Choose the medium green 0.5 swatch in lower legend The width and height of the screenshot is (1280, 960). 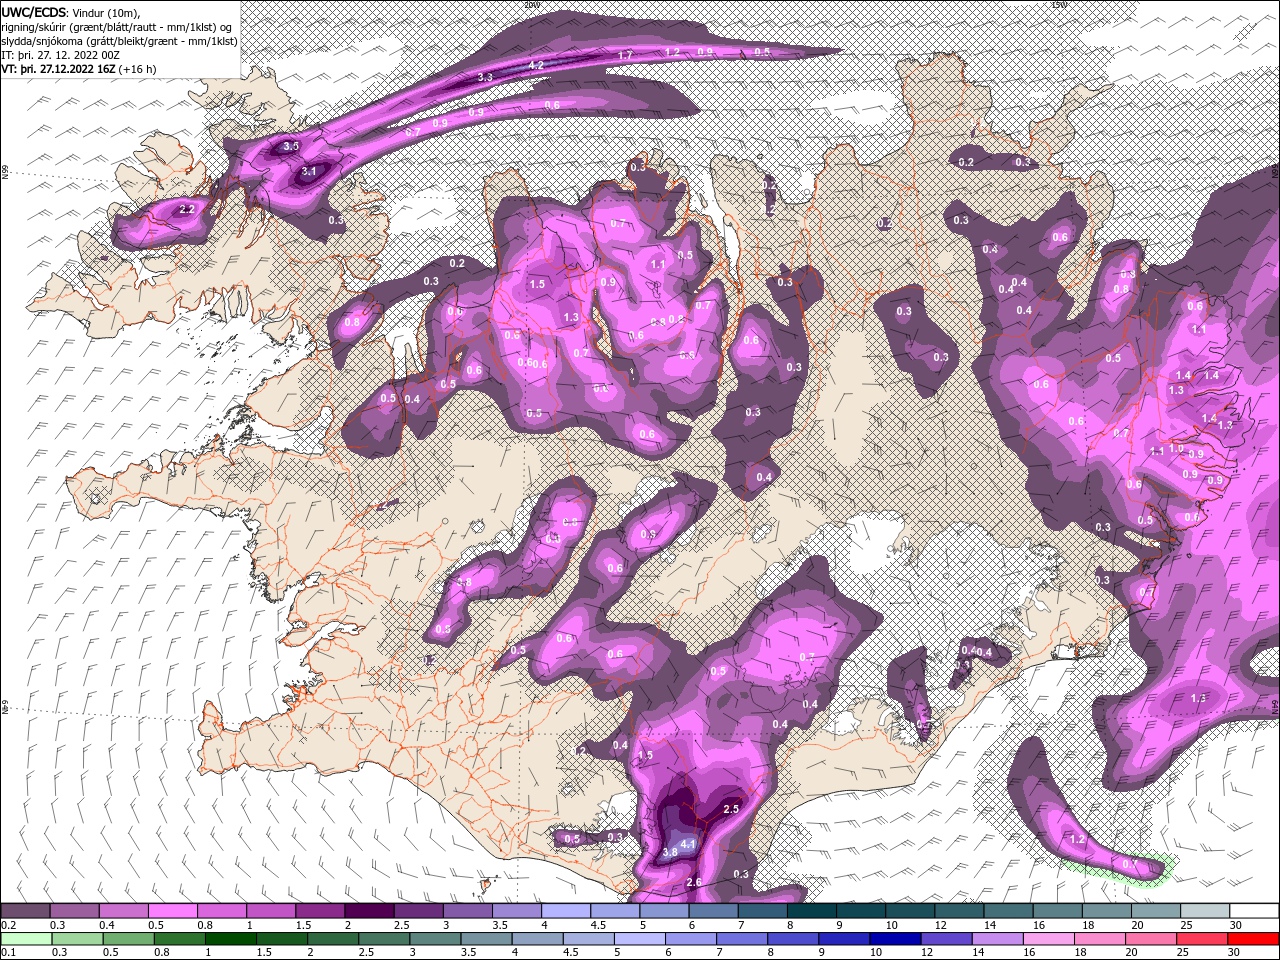click(129, 939)
